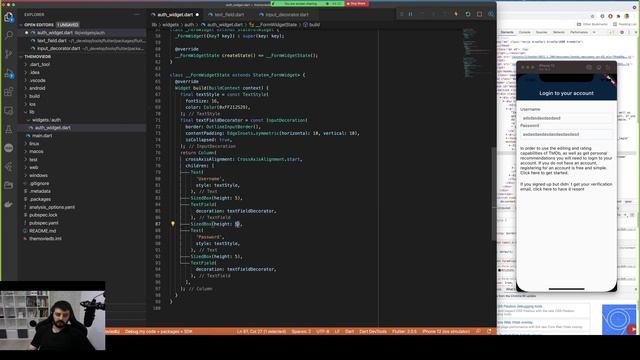Bookmark the page with Chrome star icon

[592, 16]
